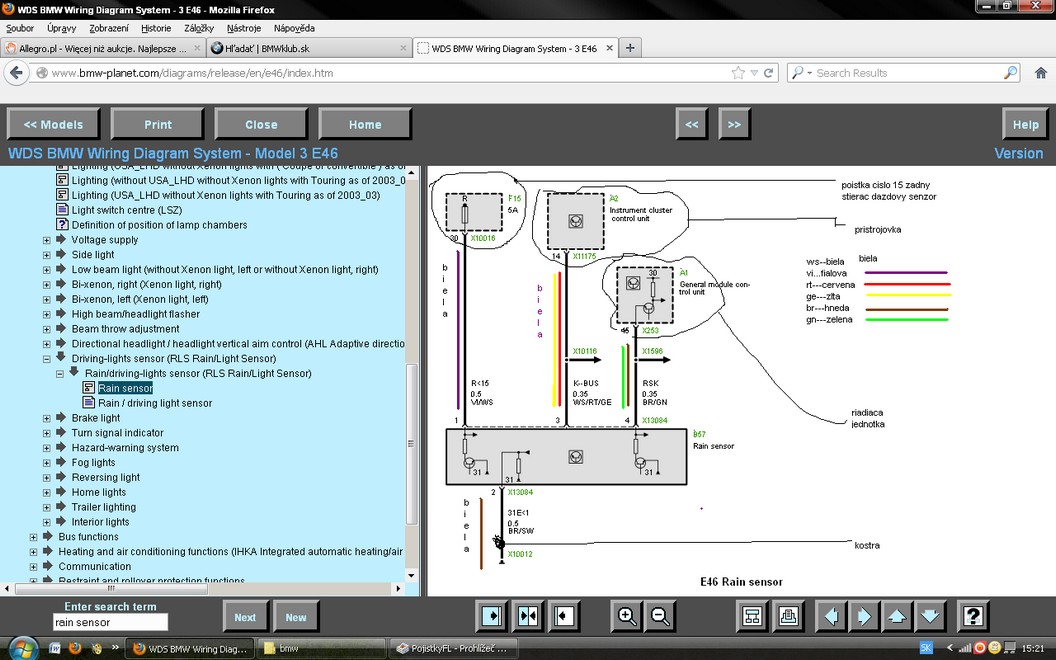Click the Help button
The width and height of the screenshot is (1056, 660).
(x=1025, y=124)
